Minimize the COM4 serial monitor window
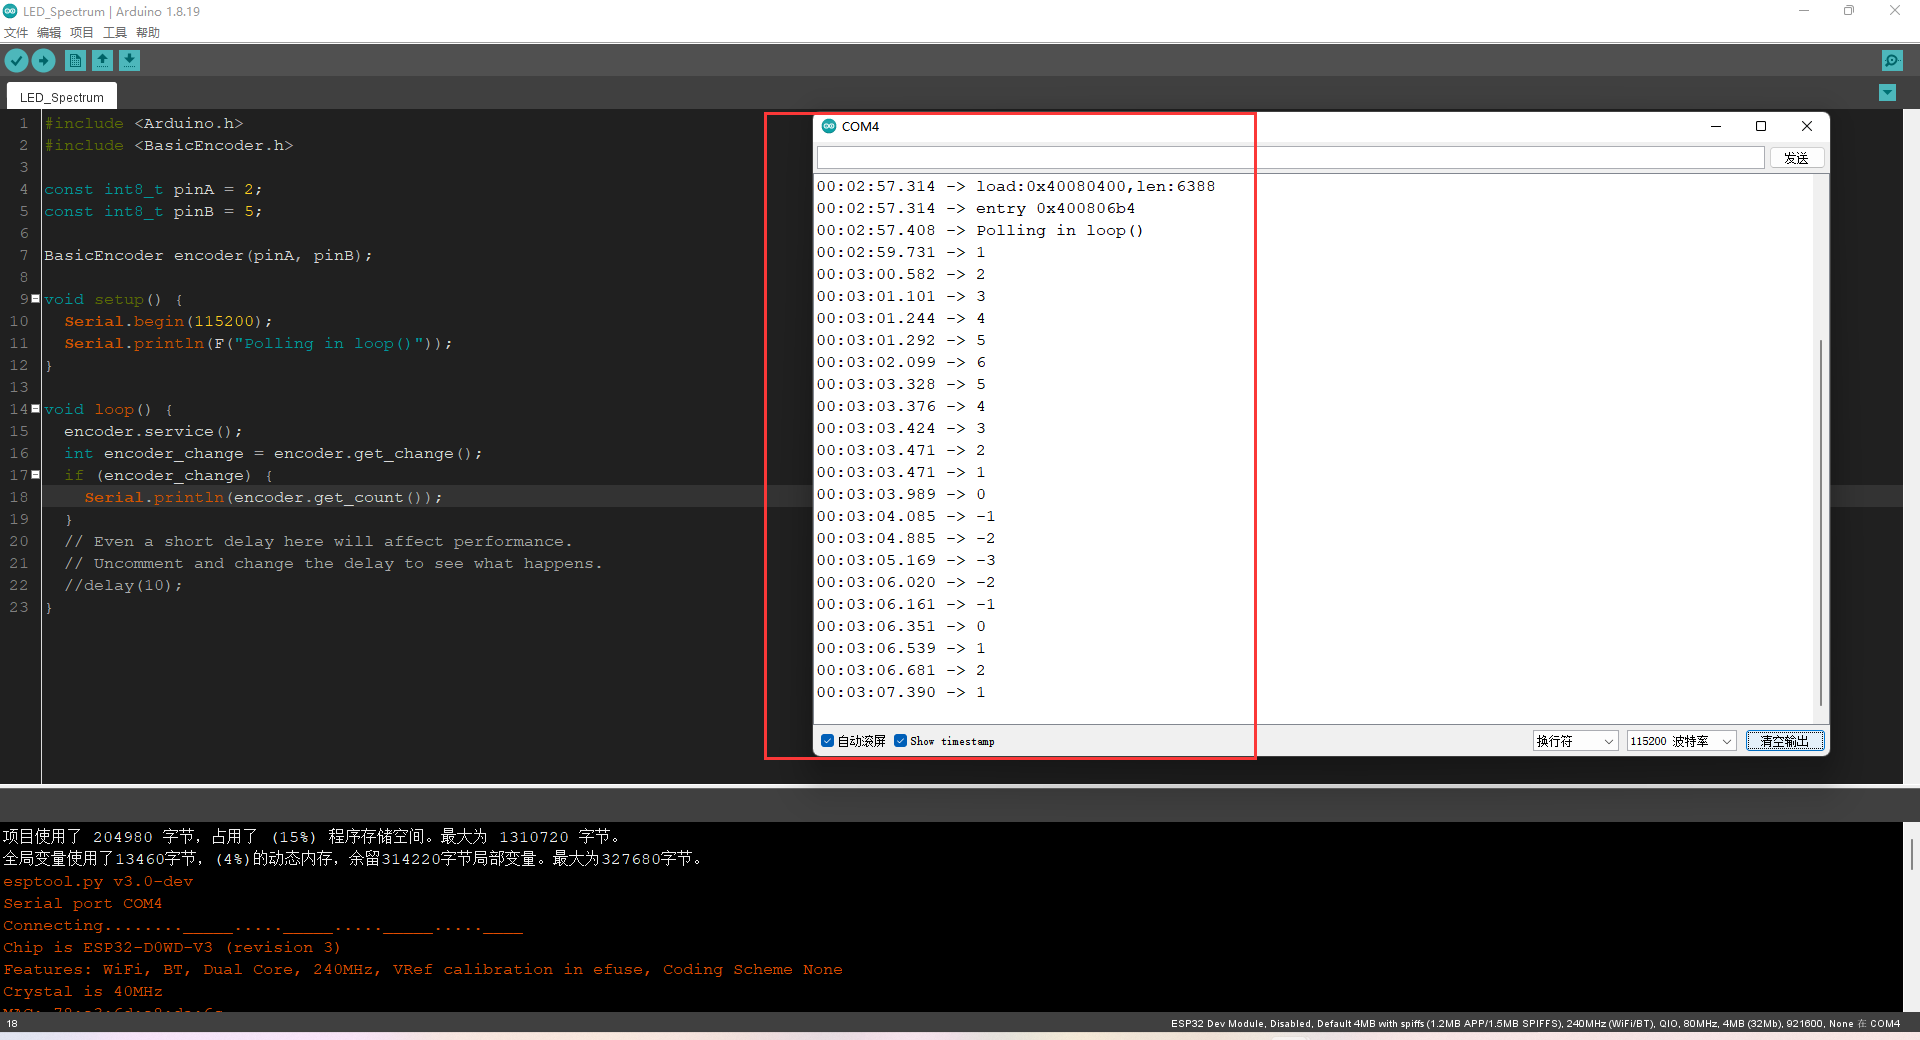1920x1040 pixels. click(x=1716, y=126)
